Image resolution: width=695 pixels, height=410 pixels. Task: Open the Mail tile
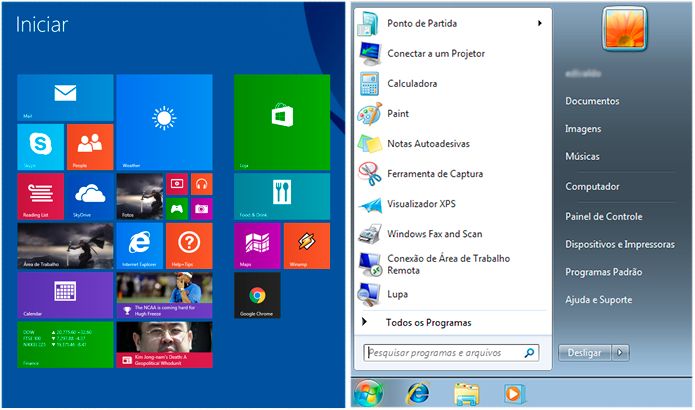pyautogui.click(x=65, y=98)
